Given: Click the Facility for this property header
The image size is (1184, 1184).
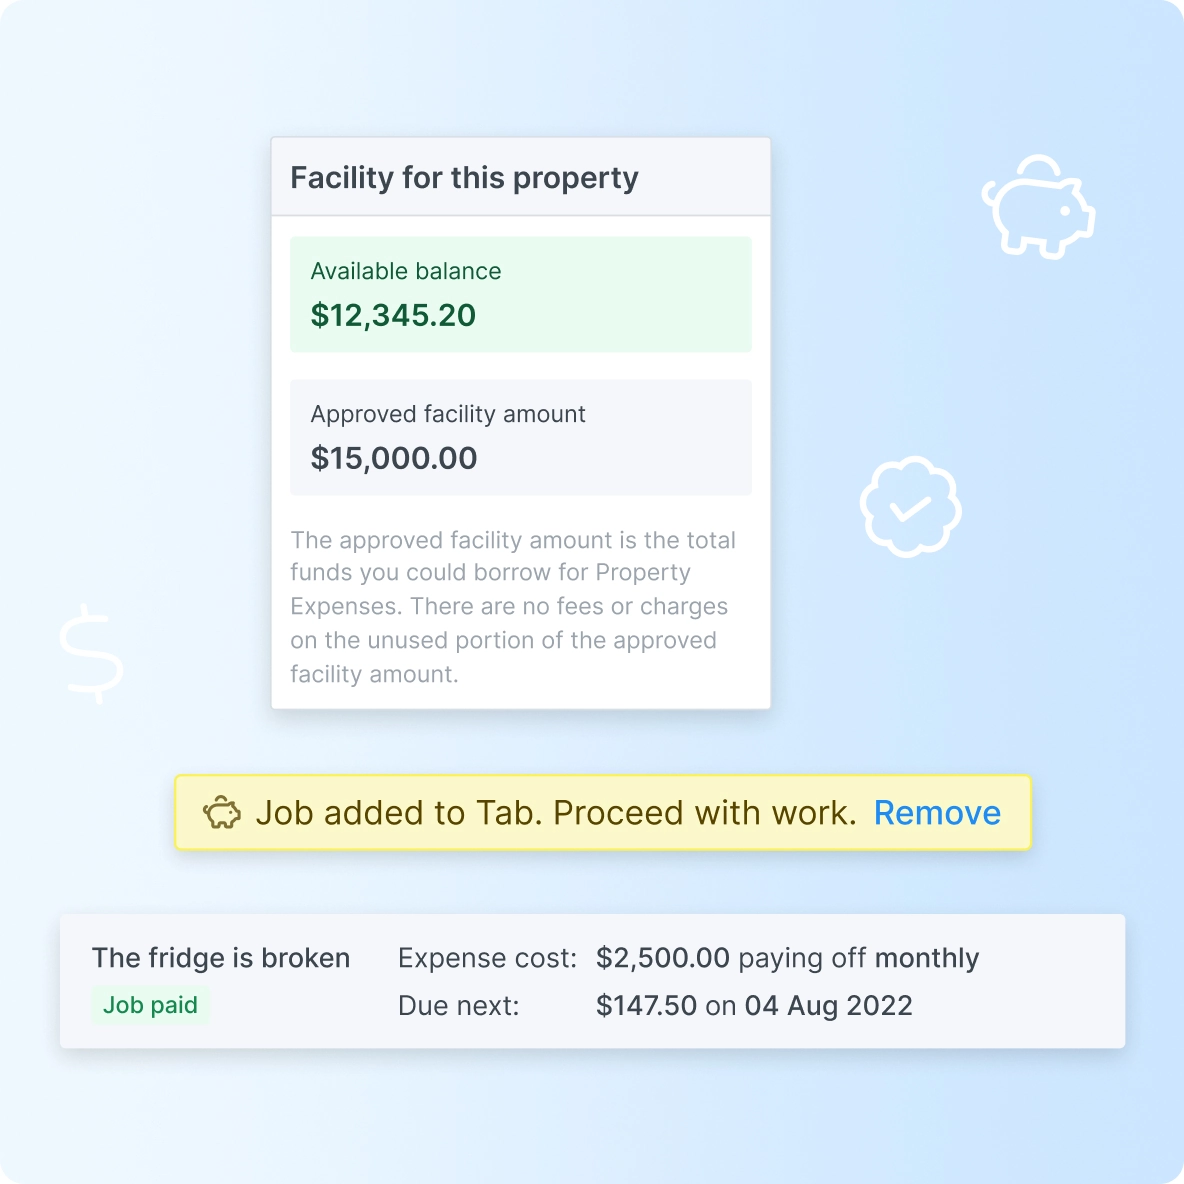Looking at the screenshot, I should point(464,178).
